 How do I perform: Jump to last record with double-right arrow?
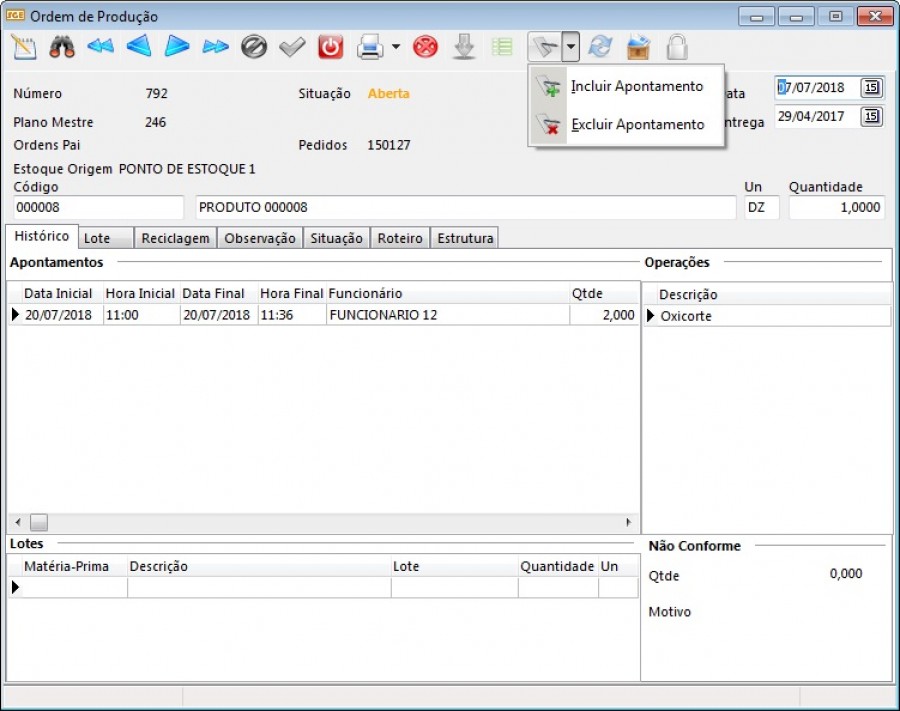tap(215, 46)
